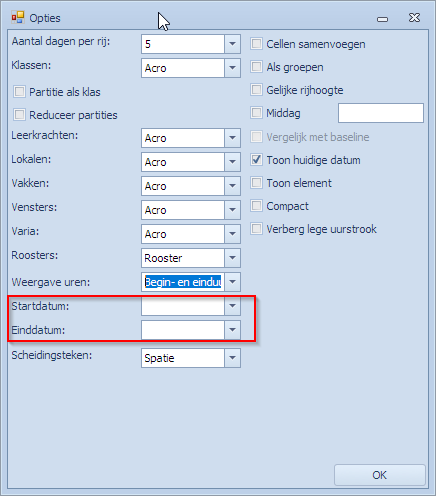
Task: Check Verberg lege uurstrook
Action: [256, 229]
